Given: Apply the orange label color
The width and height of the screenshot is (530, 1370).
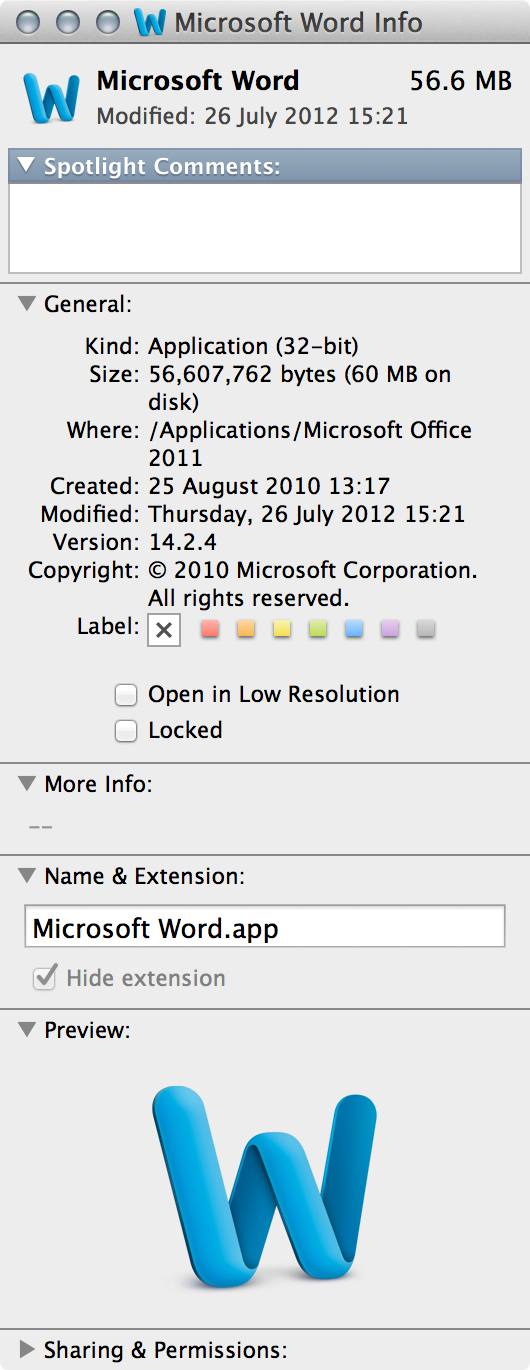Looking at the screenshot, I should [x=246, y=629].
